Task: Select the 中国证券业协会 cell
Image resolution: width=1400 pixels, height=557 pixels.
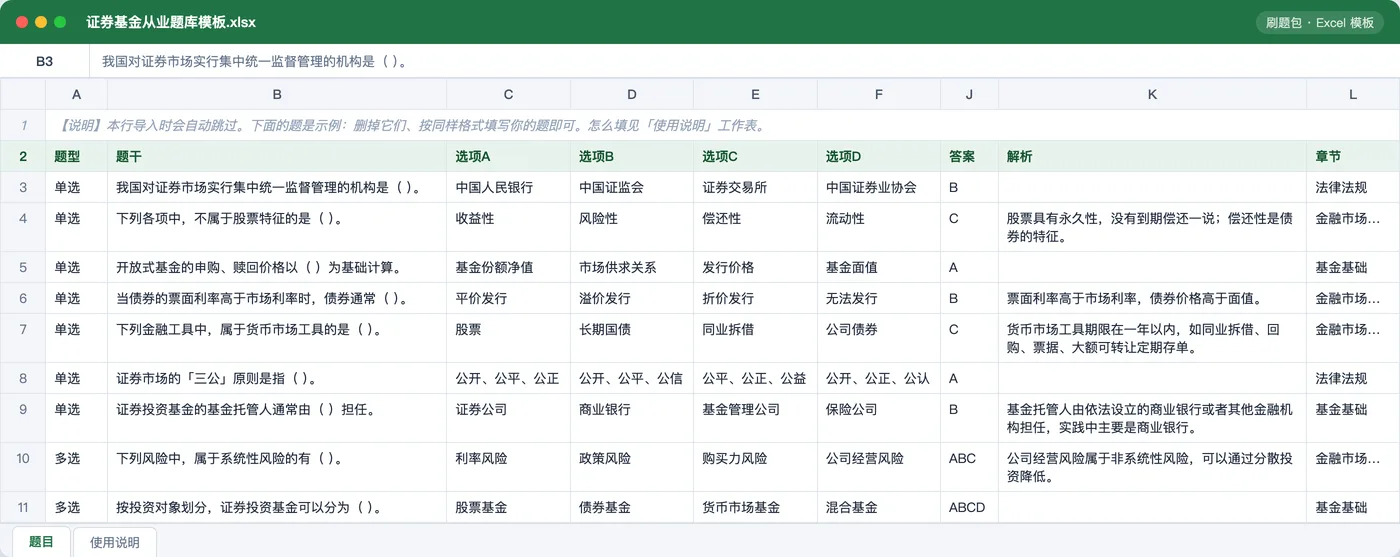Action: 879,187
